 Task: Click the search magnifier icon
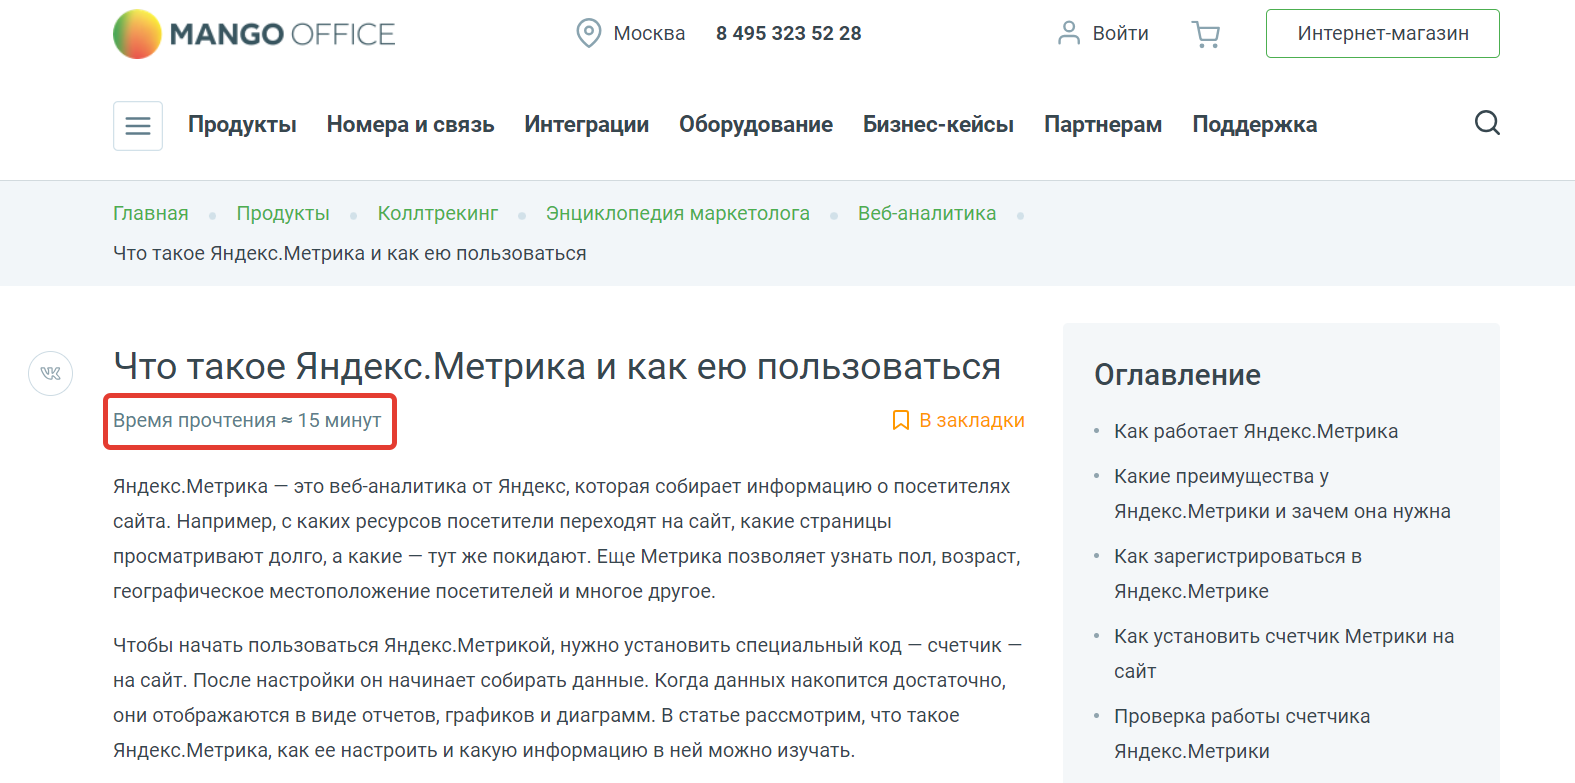click(x=1487, y=123)
